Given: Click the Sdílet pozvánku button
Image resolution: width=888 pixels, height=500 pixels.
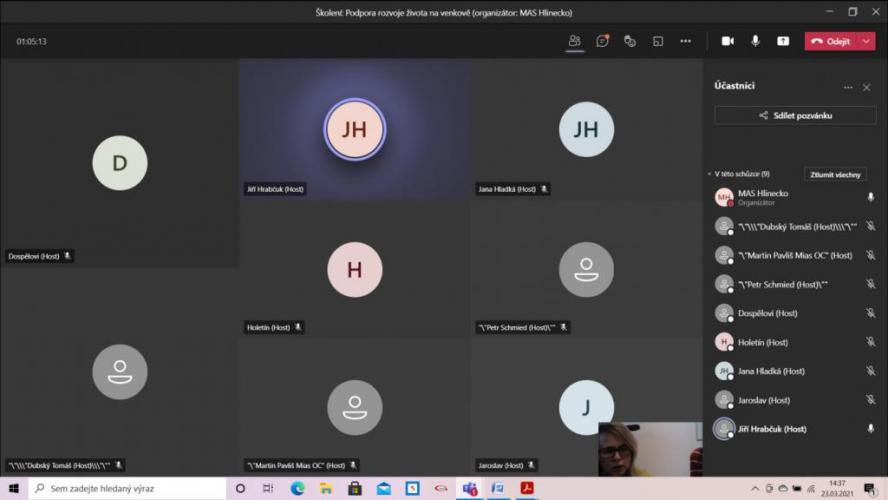Looking at the screenshot, I should (795, 115).
